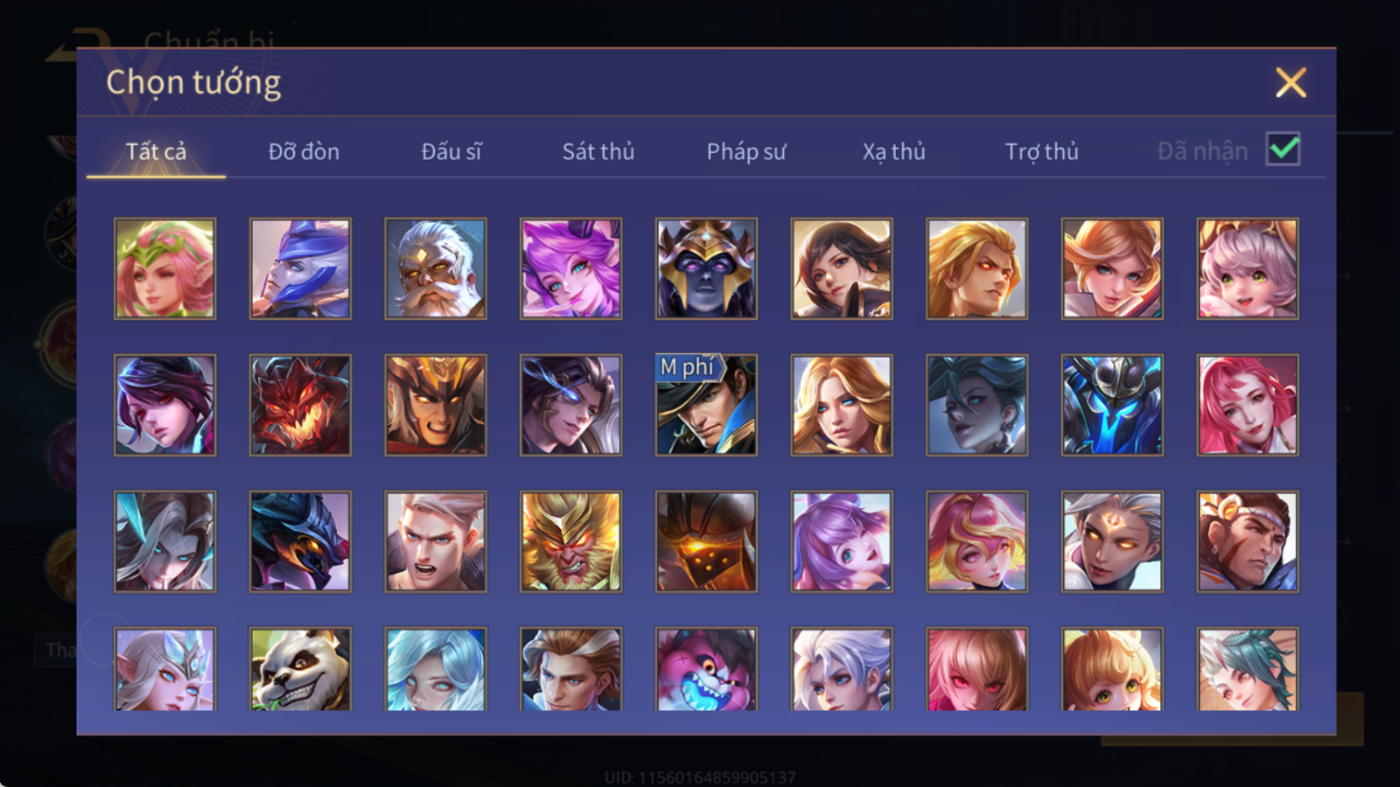Switch to the 'Đỡ đòn' tab
The width and height of the screenshot is (1400, 787).
pos(304,152)
